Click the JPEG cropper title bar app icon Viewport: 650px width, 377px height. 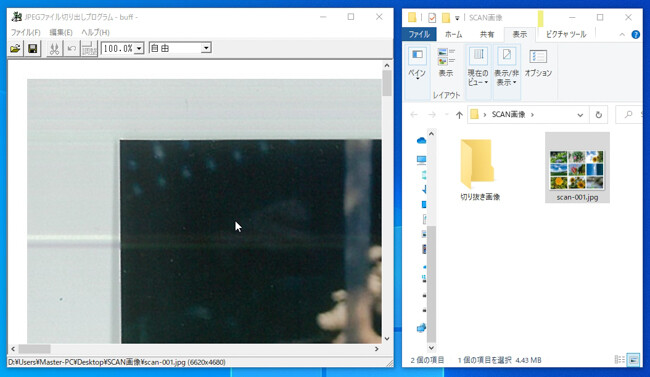tap(17, 17)
